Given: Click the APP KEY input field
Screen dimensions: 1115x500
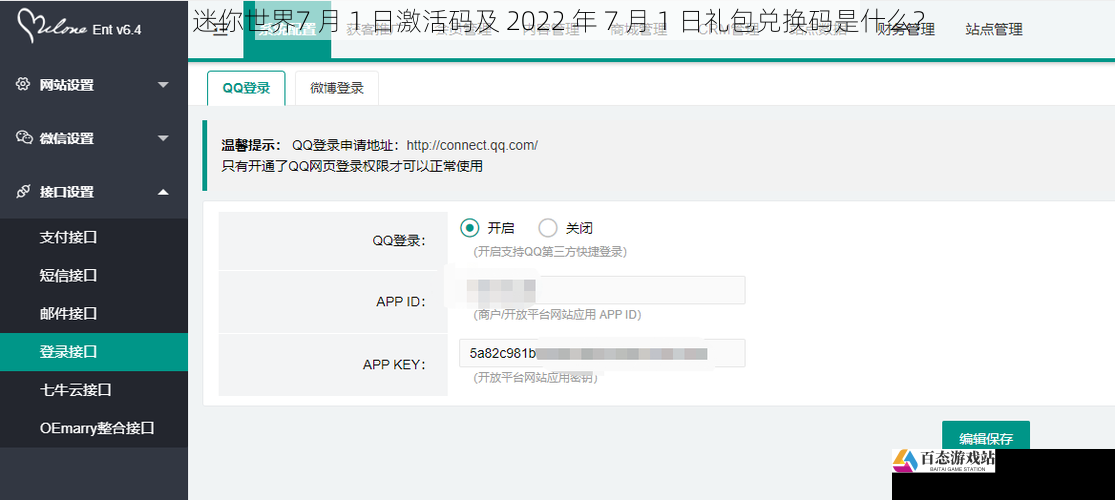Looking at the screenshot, I should 602,353.
